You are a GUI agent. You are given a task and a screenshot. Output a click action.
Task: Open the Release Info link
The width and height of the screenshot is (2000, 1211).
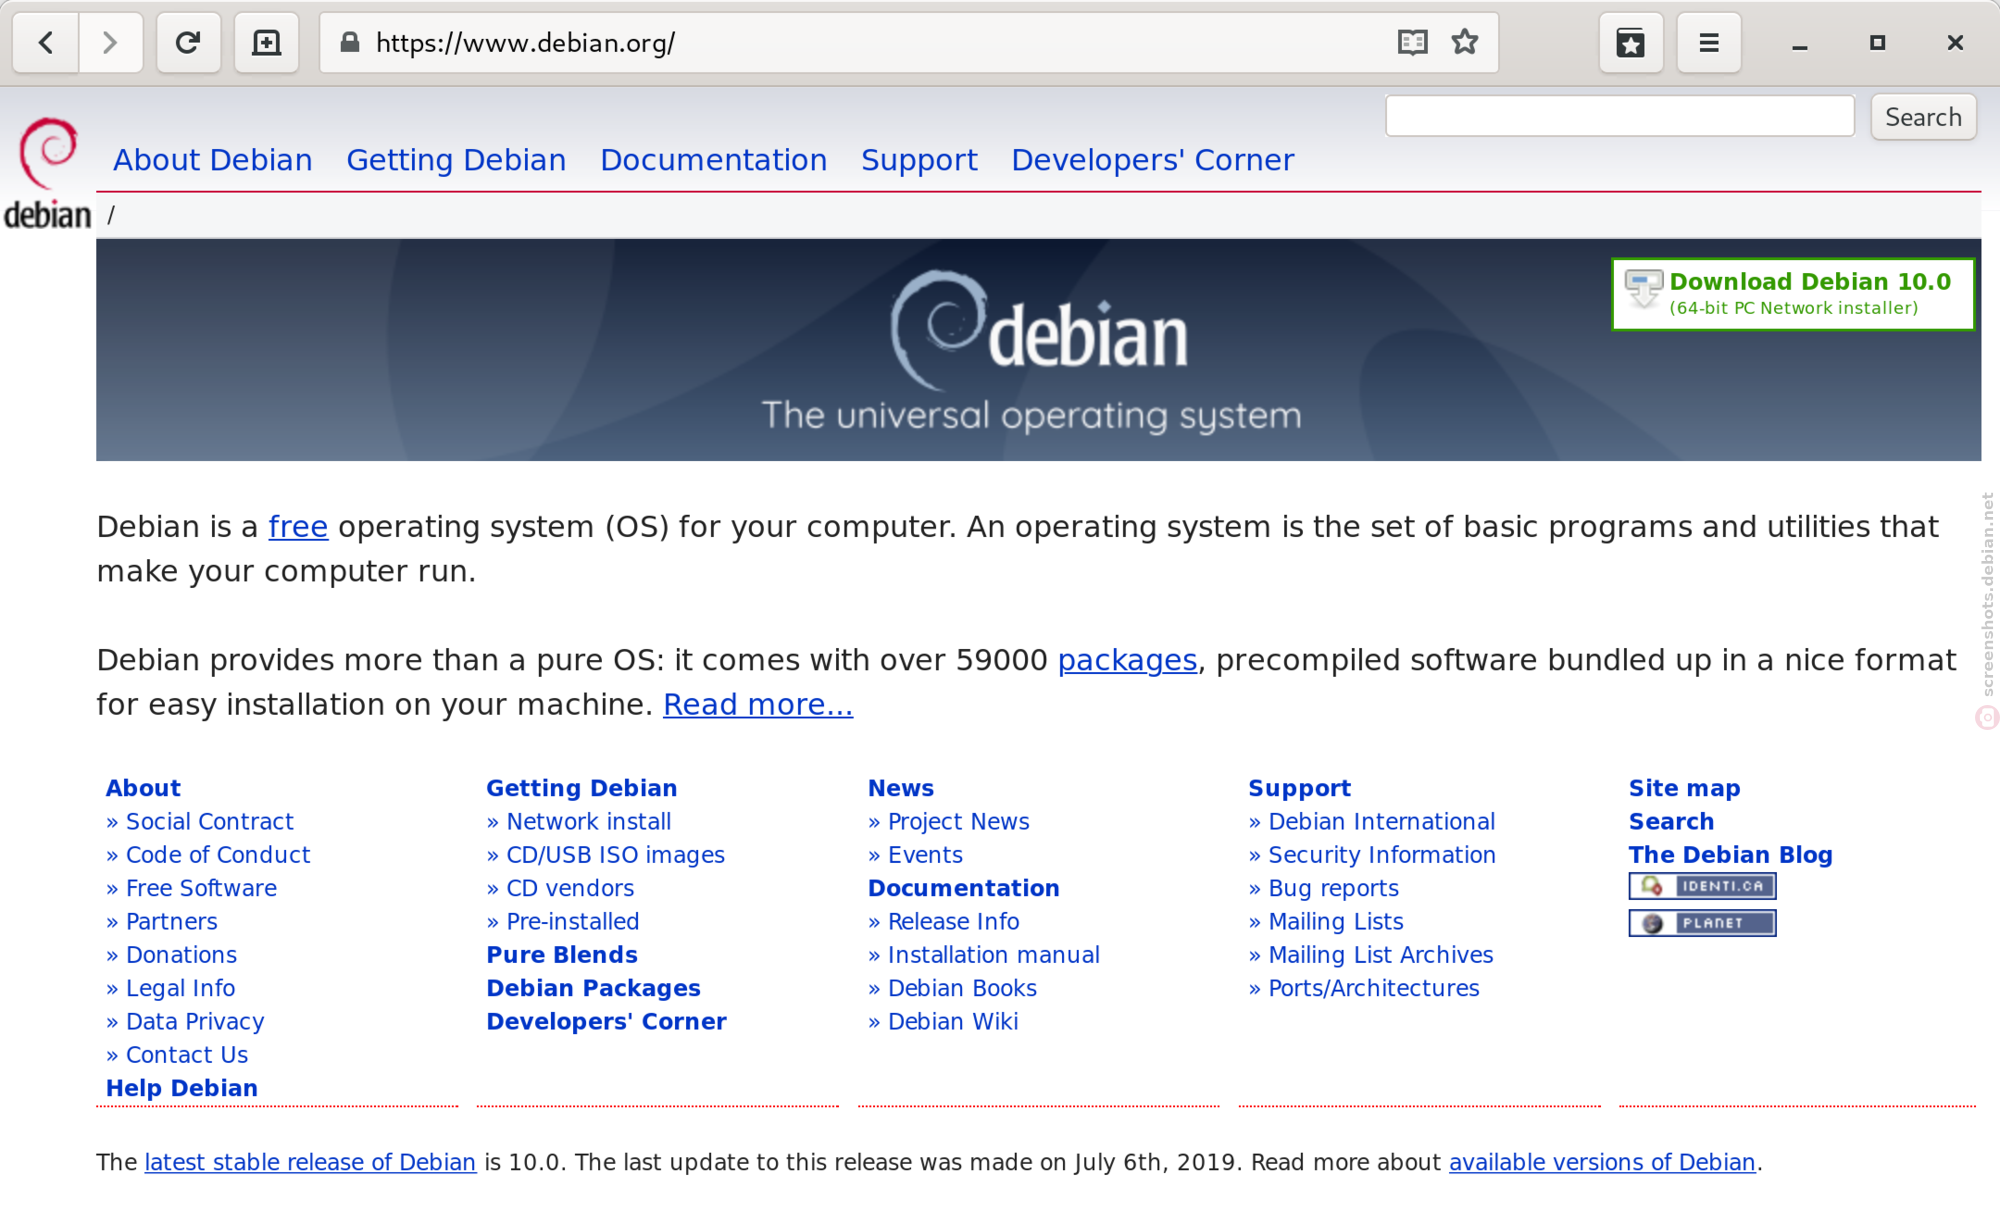click(953, 922)
